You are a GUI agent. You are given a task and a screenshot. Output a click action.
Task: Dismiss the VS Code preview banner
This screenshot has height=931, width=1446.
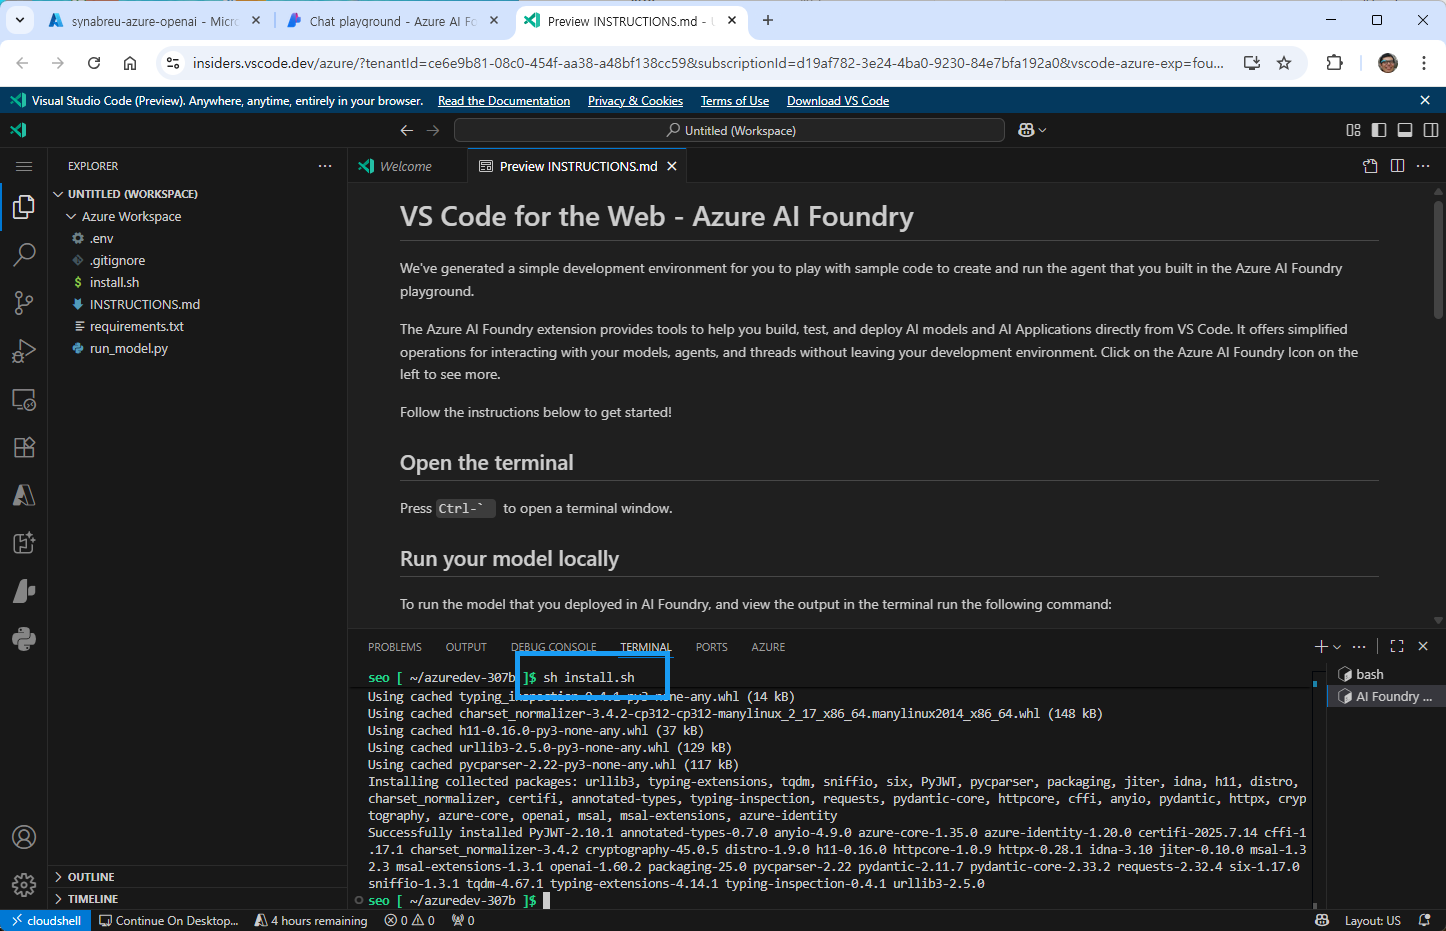click(1425, 100)
